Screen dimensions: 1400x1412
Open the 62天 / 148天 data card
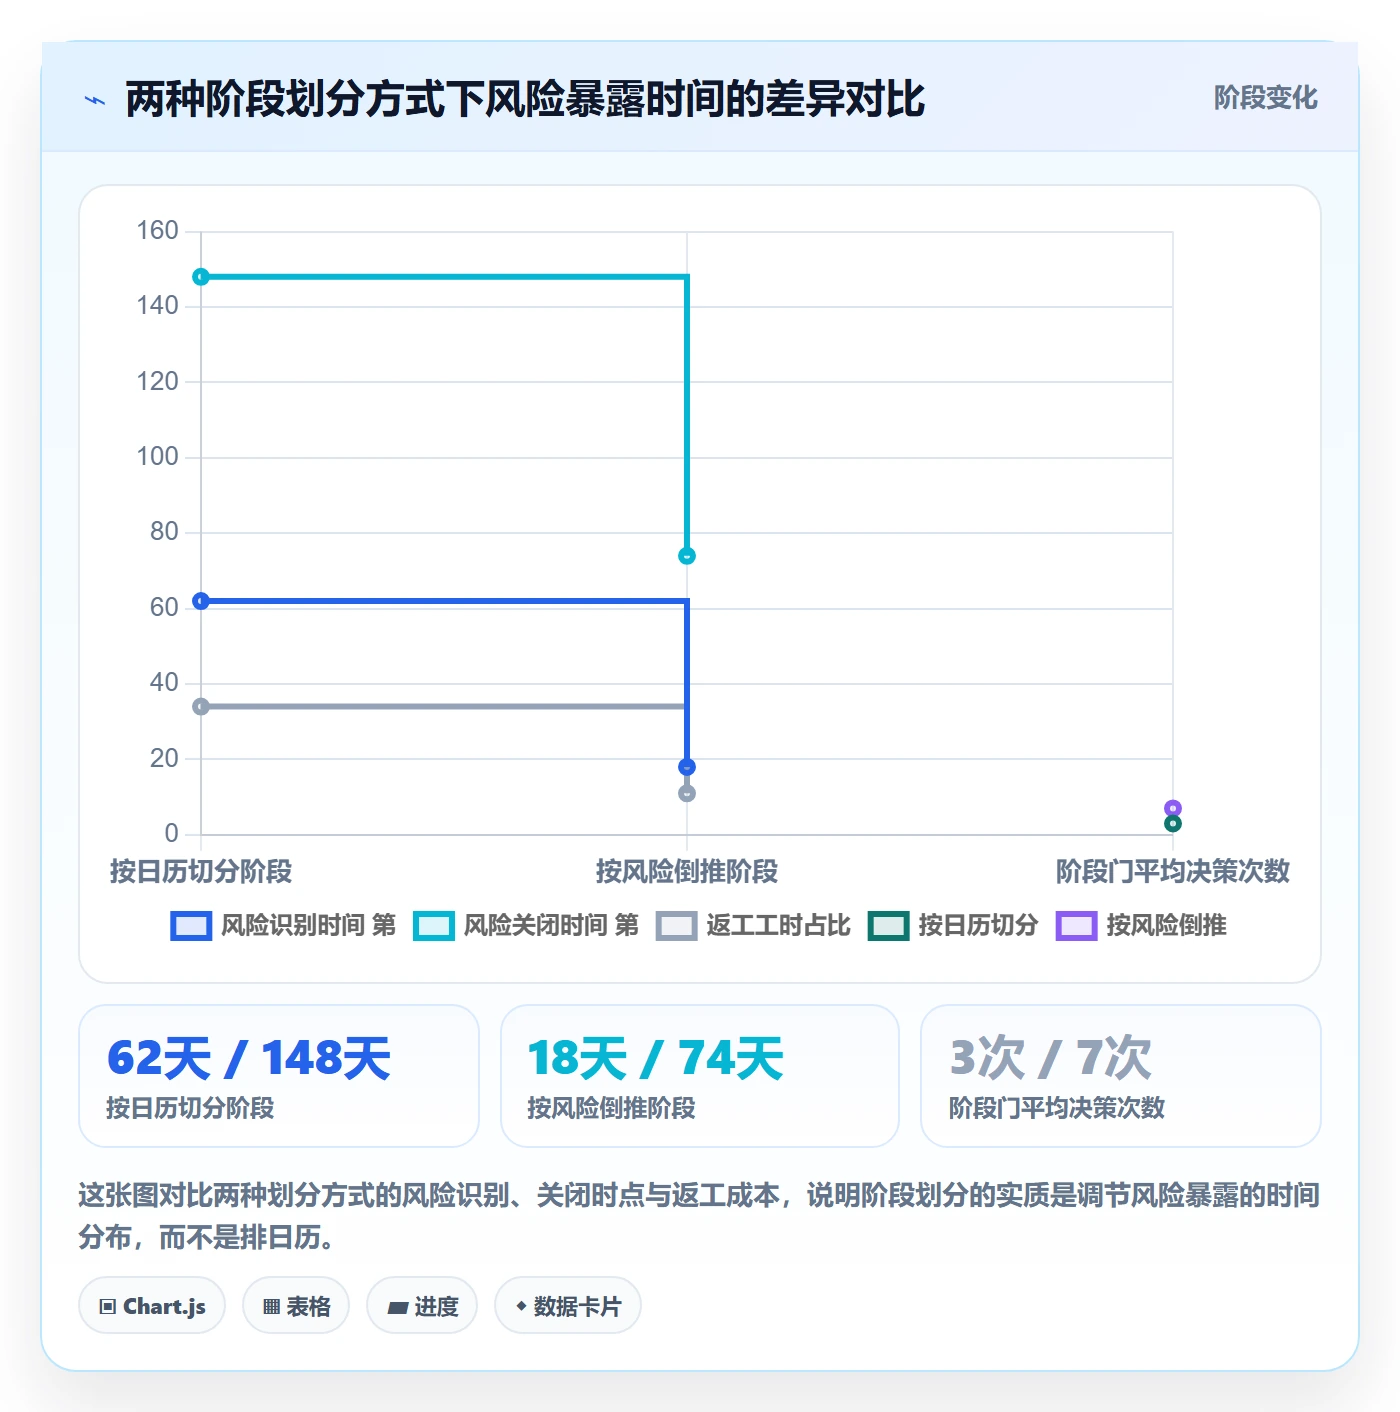click(x=279, y=1076)
